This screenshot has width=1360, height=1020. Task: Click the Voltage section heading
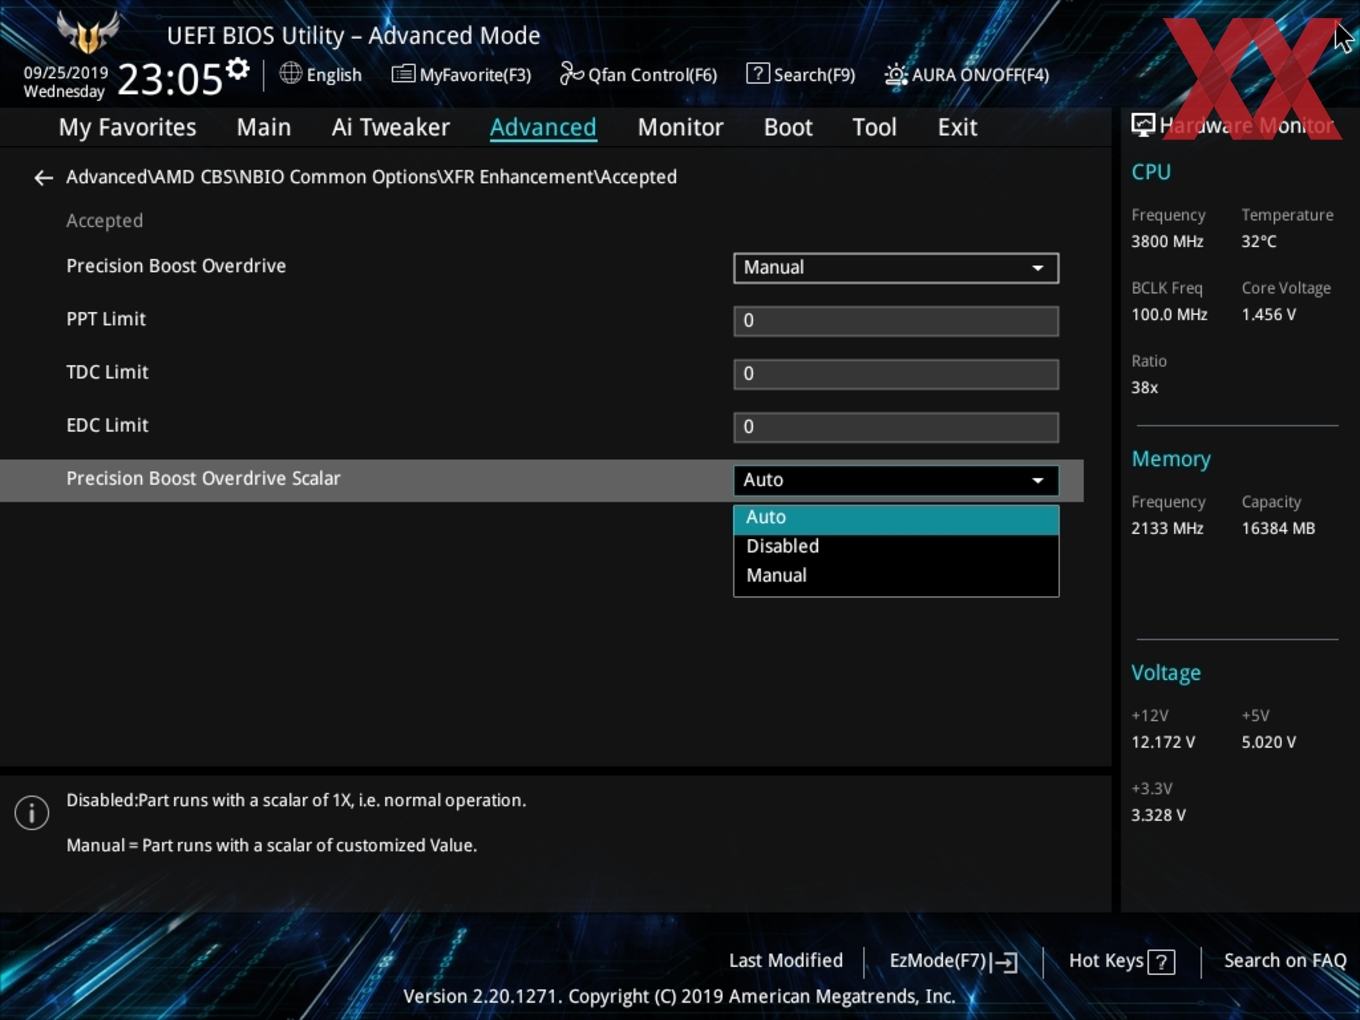coord(1166,674)
